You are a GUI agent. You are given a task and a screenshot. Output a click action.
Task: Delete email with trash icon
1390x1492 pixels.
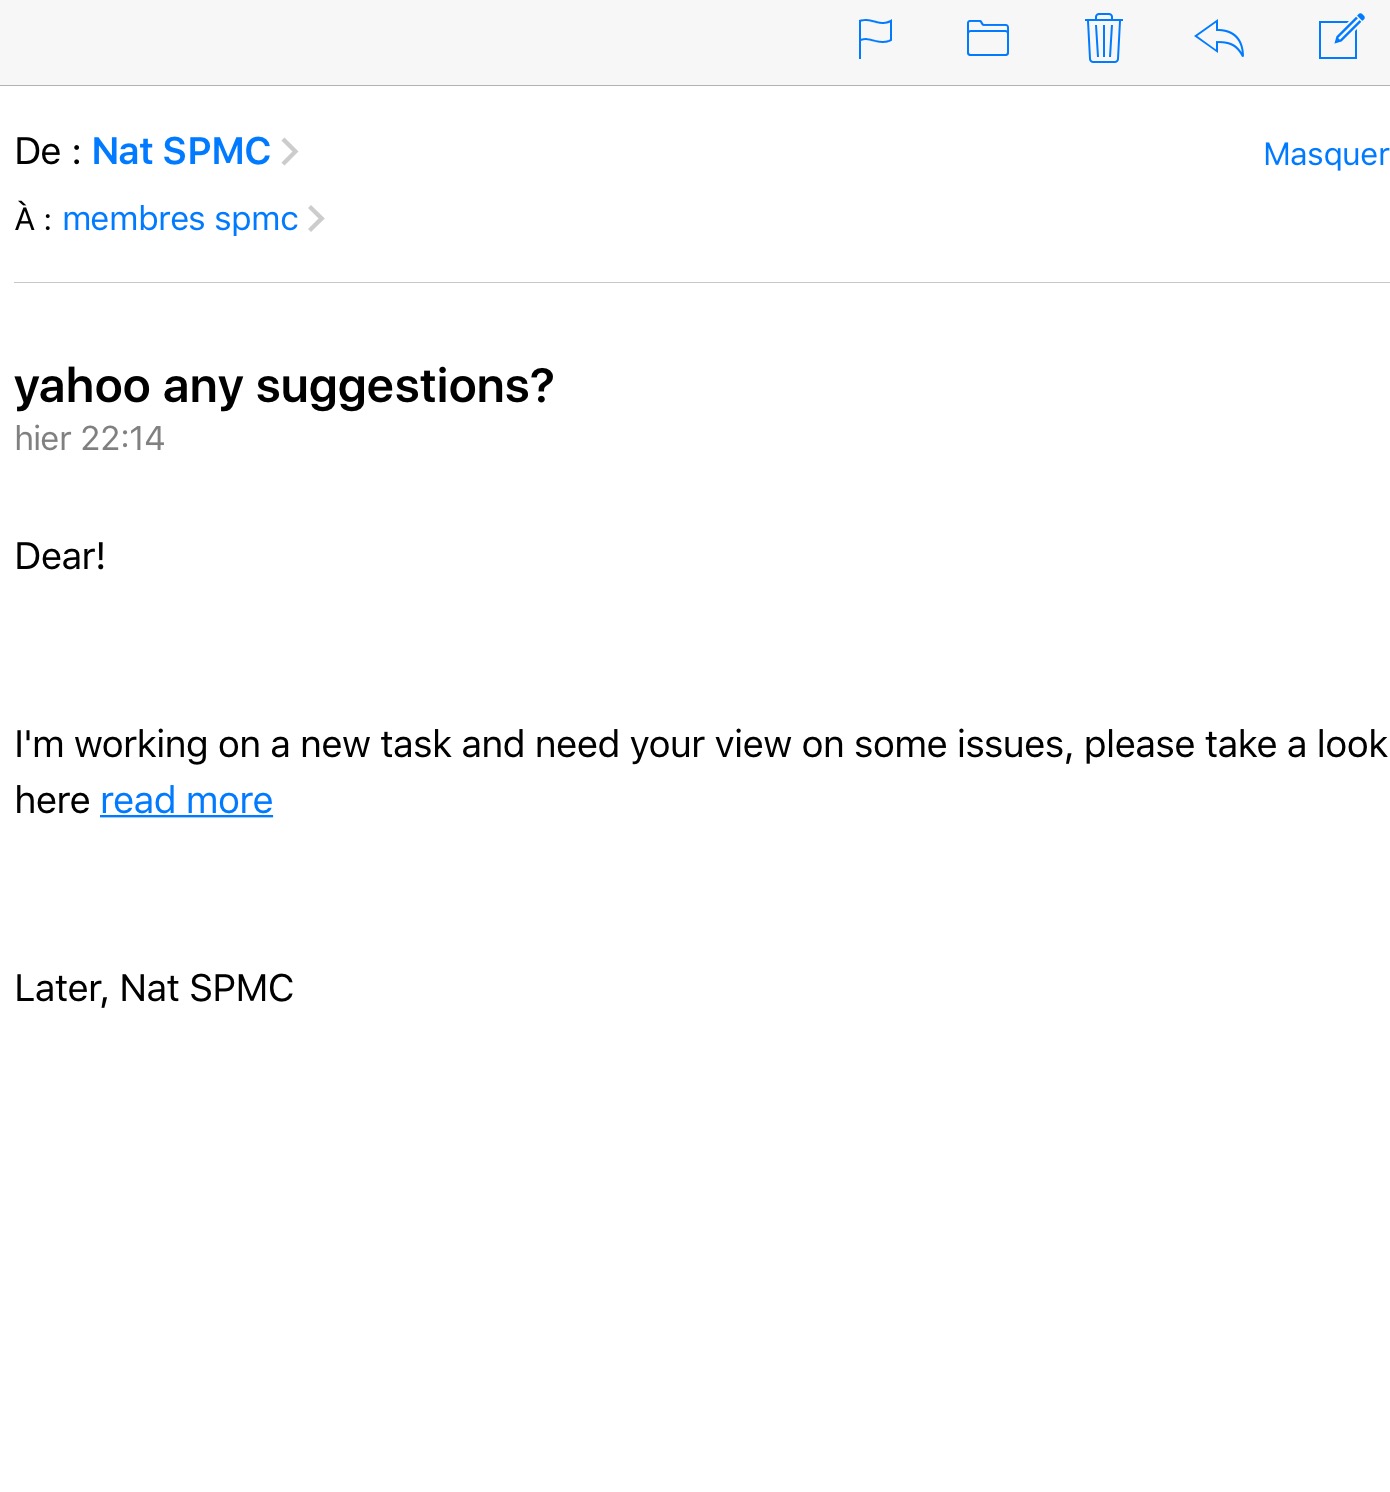(x=1103, y=40)
